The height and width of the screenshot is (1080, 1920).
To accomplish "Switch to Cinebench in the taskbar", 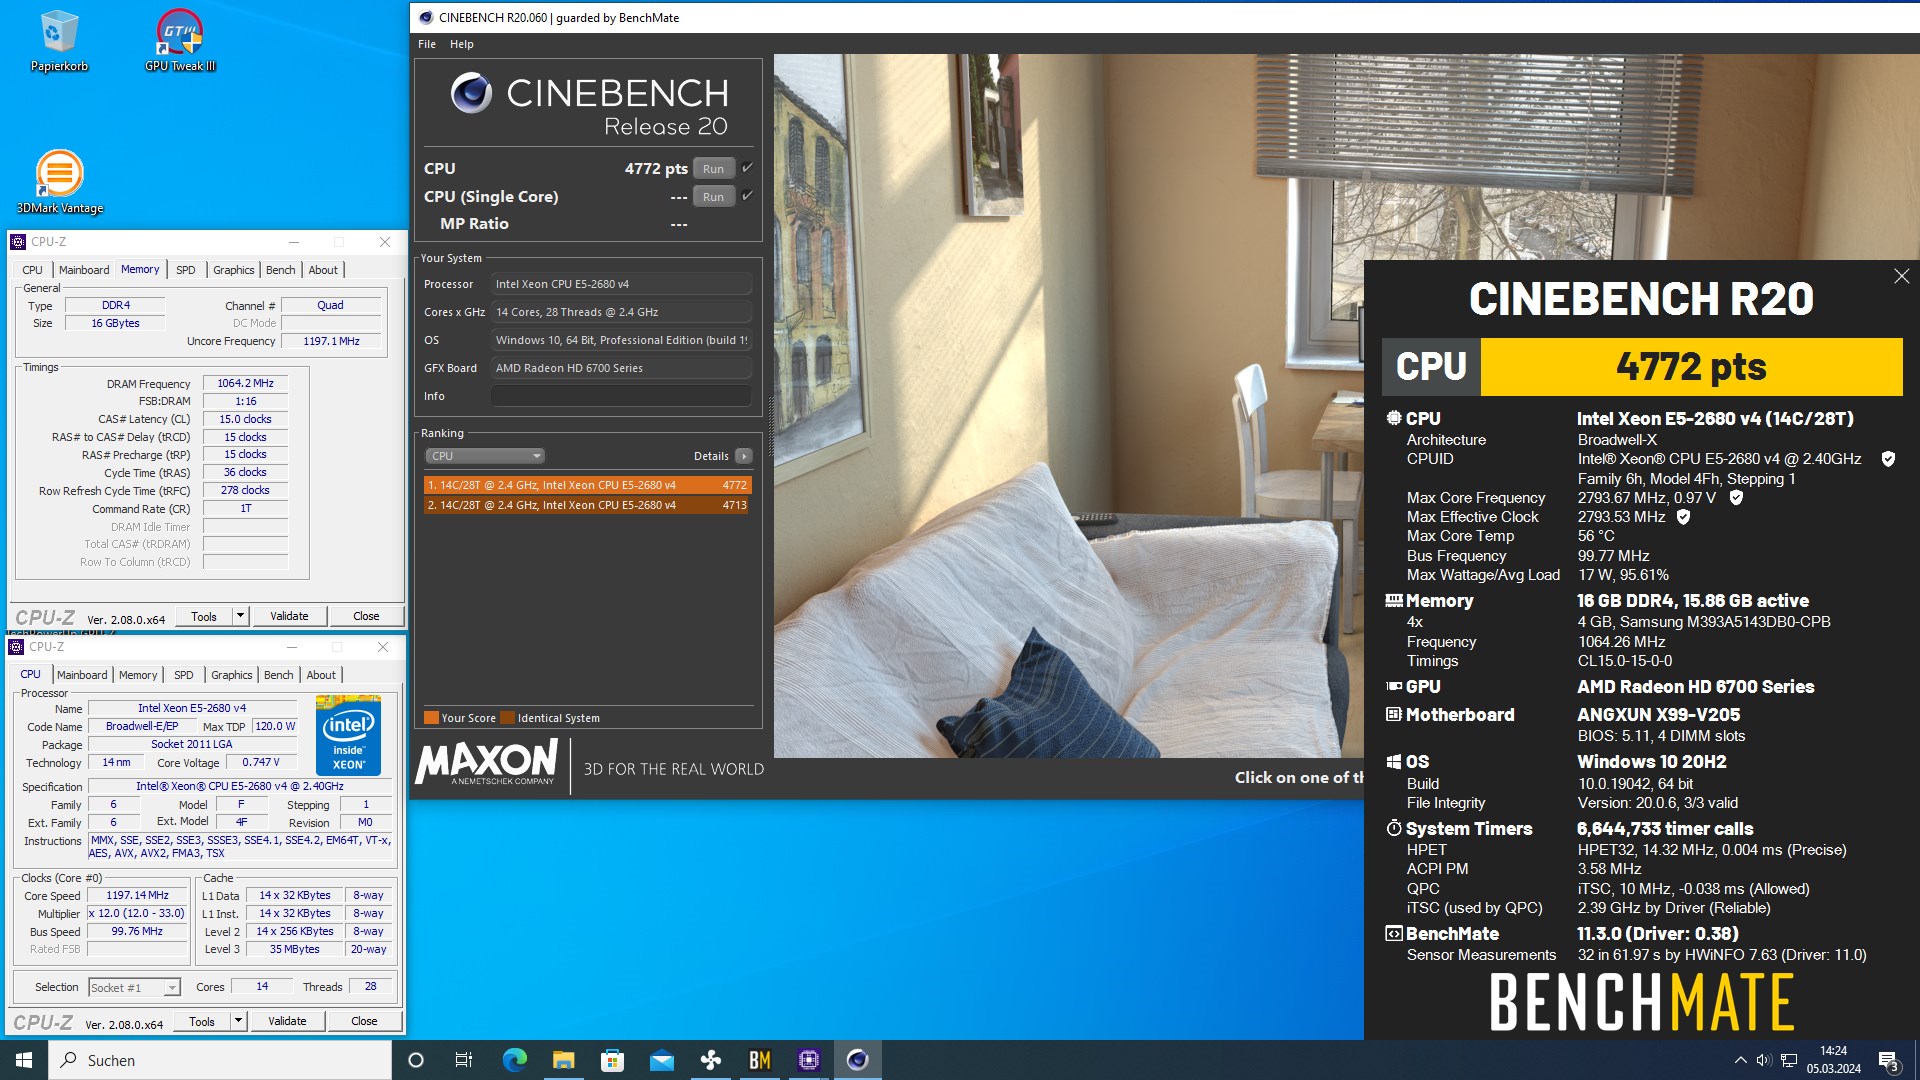I will pyautogui.click(x=857, y=1060).
